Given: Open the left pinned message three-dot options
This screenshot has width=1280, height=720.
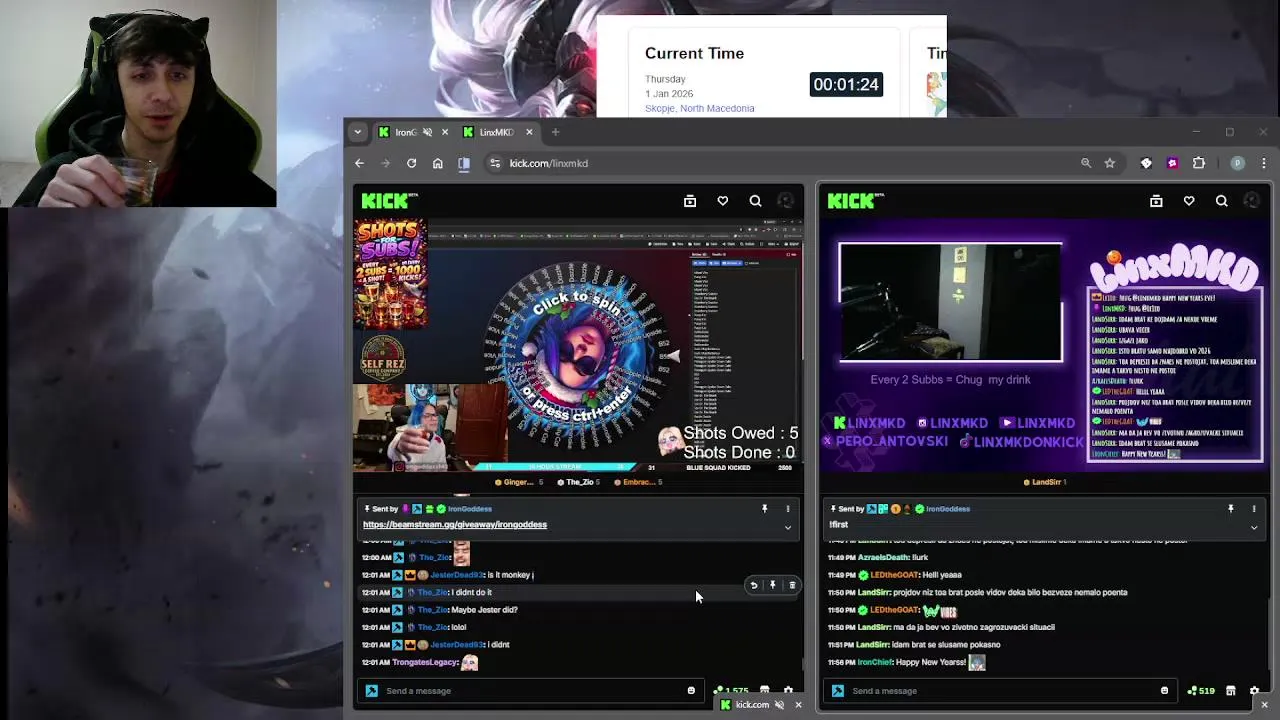Looking at the screenshot, I should click(787, 509).
